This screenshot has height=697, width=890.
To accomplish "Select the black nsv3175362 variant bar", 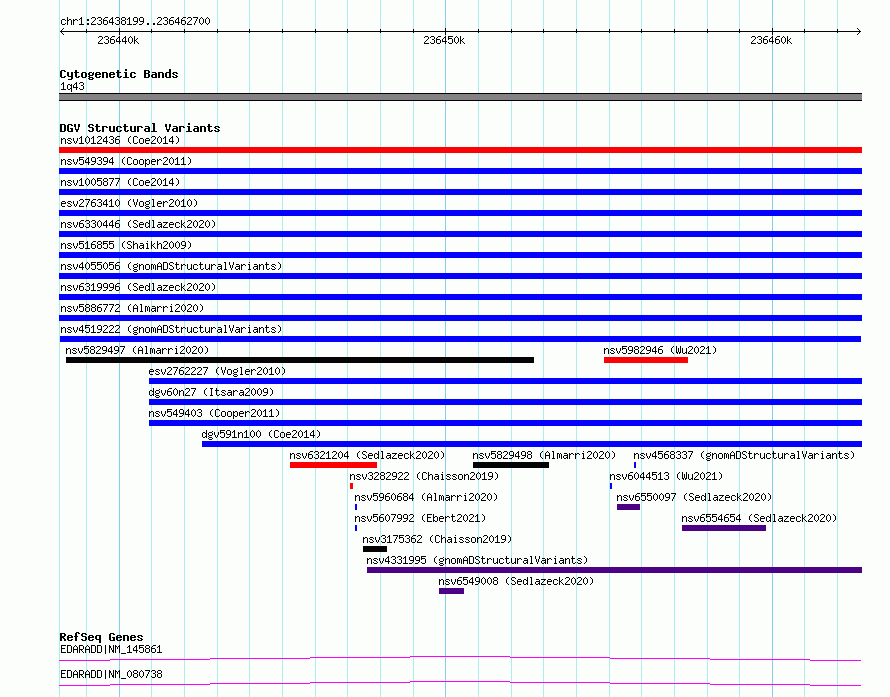I will [375, 549].
